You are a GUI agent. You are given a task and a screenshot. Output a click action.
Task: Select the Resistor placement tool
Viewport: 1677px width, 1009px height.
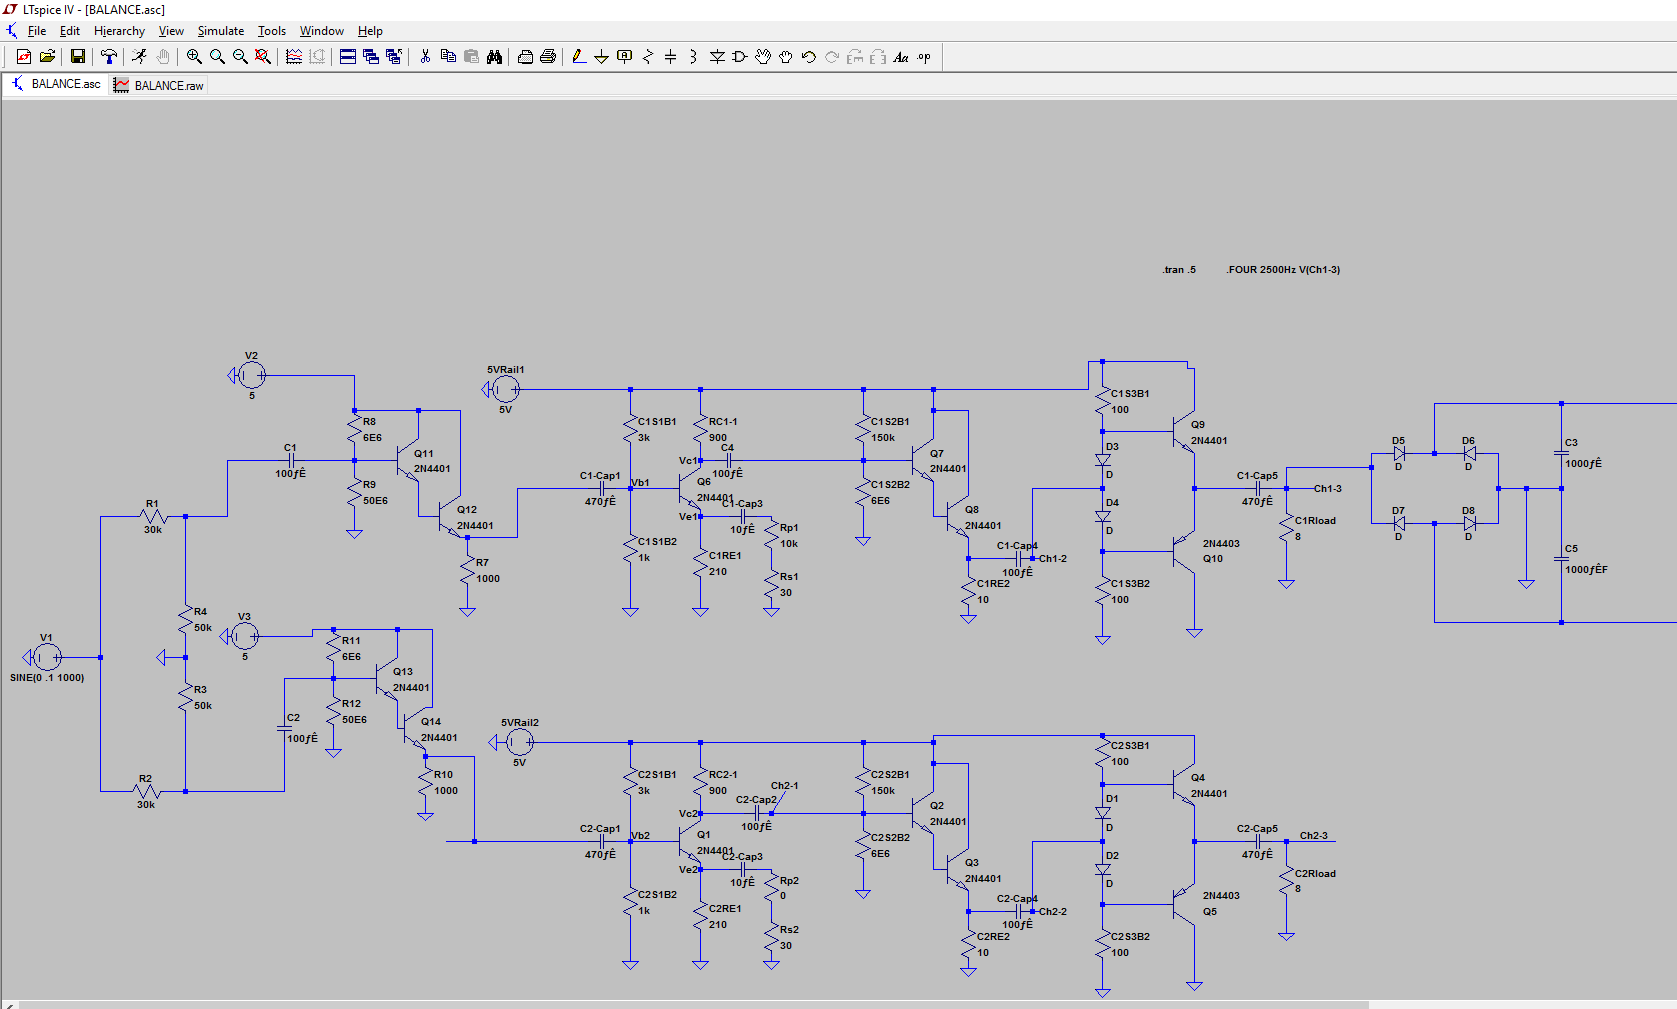[648, 57]
